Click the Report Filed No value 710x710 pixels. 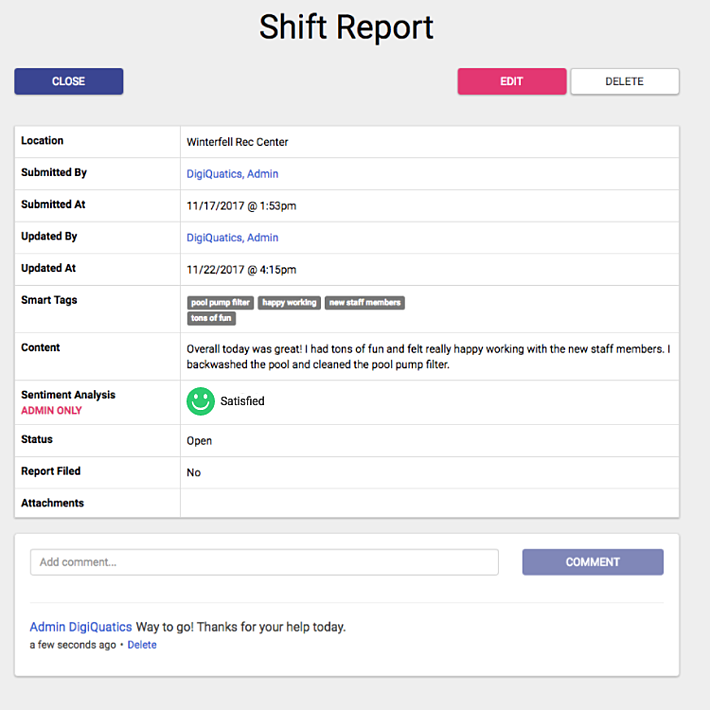coord(193,473)
